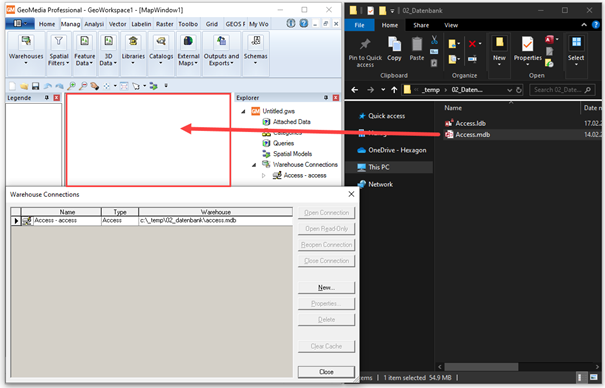Click the red Delete X in File Explorer

pos(472,44)
